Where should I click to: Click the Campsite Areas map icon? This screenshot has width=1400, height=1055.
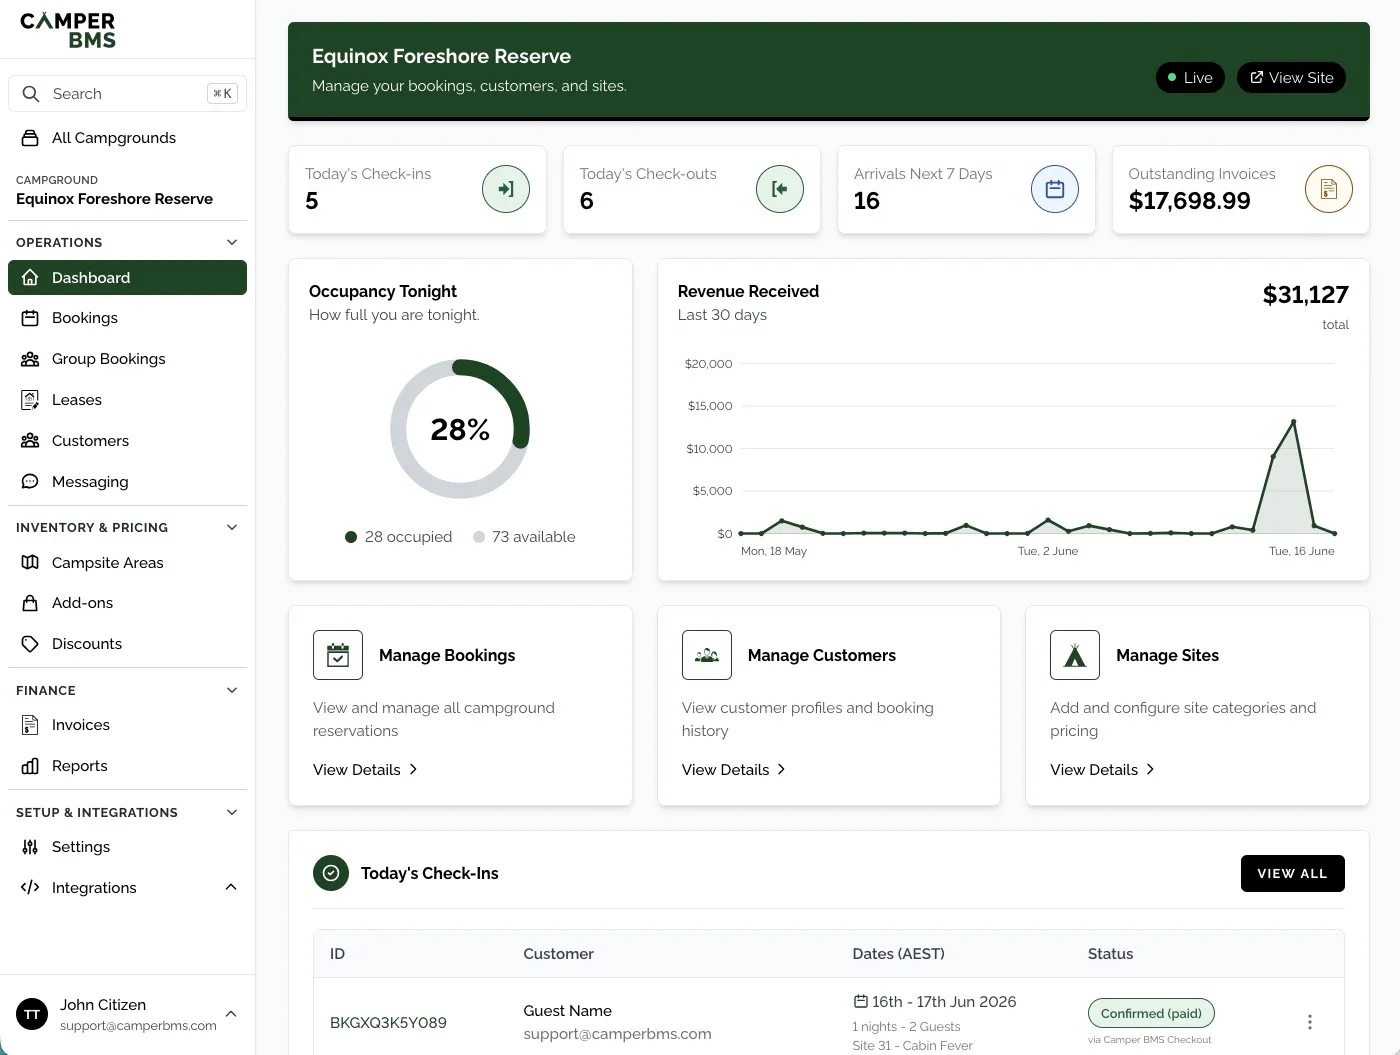(x=30, y=563)
